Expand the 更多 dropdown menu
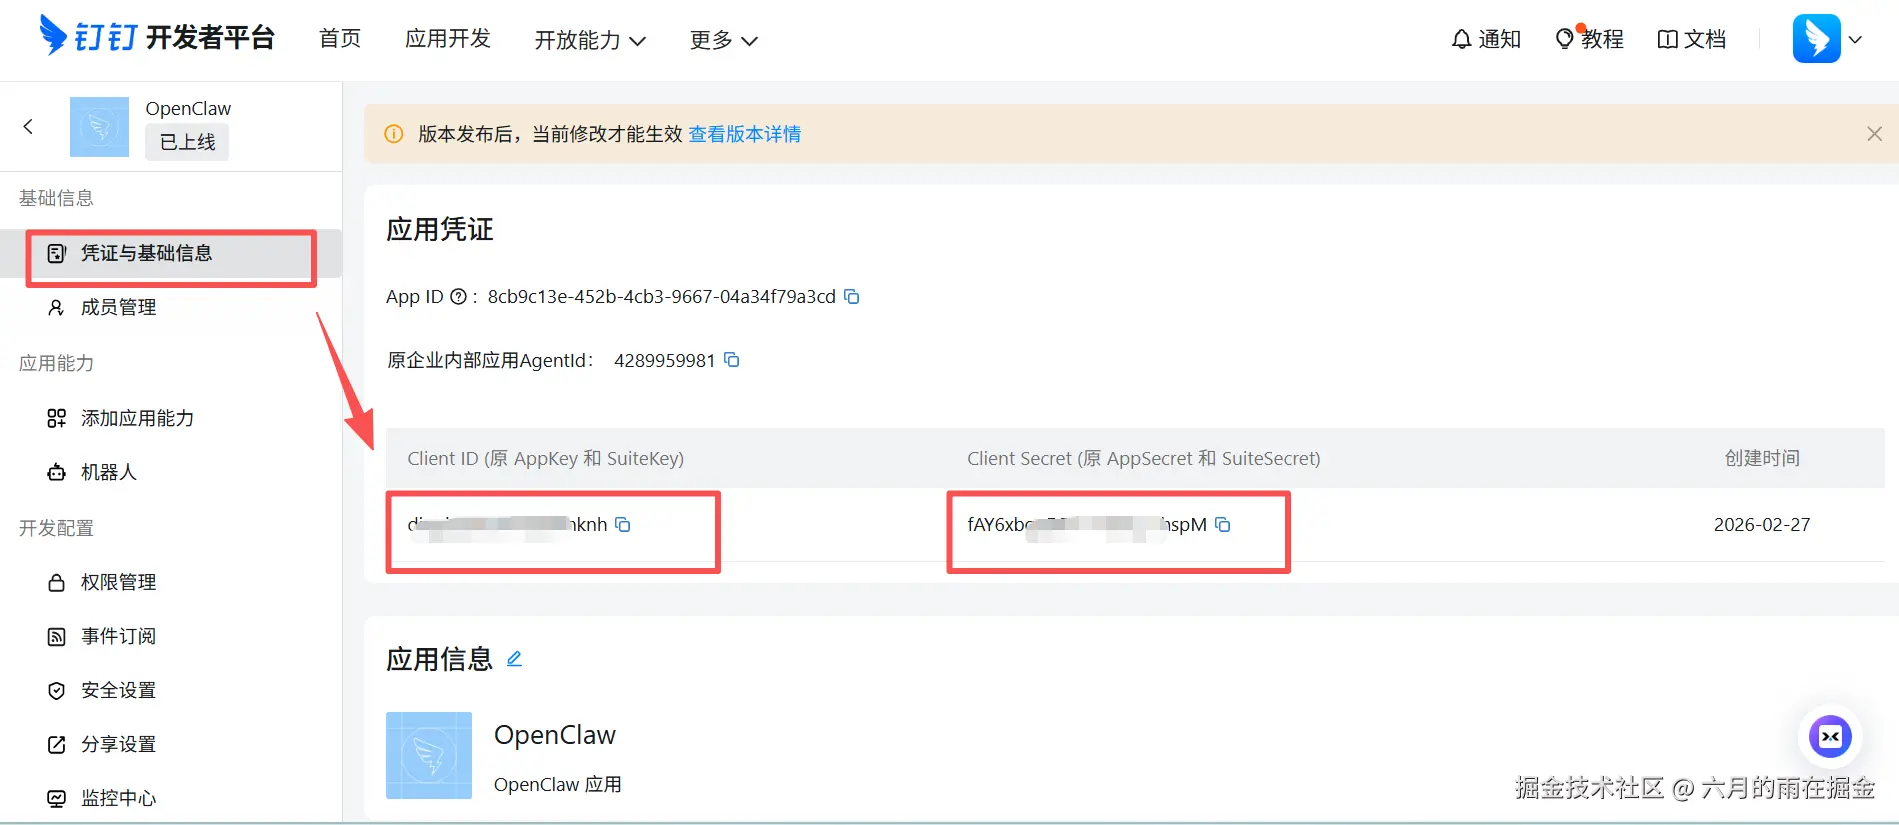Screen dimensions: 1899x825 pos(724,40)
